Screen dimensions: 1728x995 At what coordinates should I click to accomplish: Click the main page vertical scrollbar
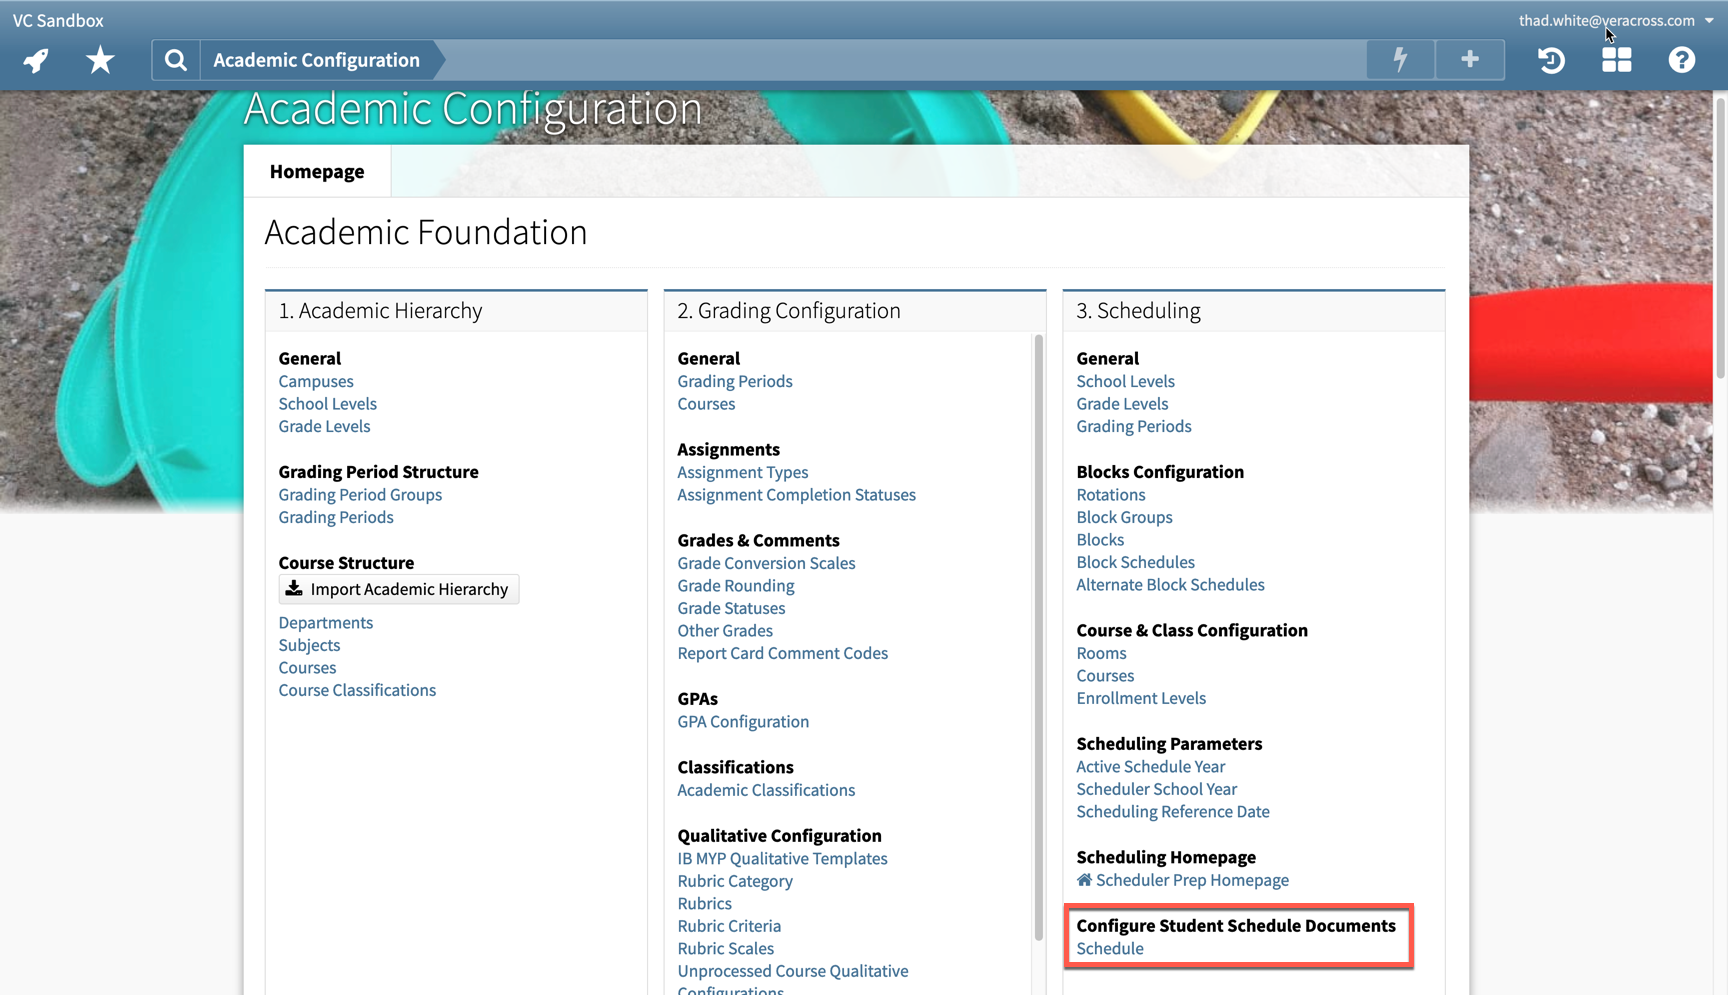point(1720,240)
